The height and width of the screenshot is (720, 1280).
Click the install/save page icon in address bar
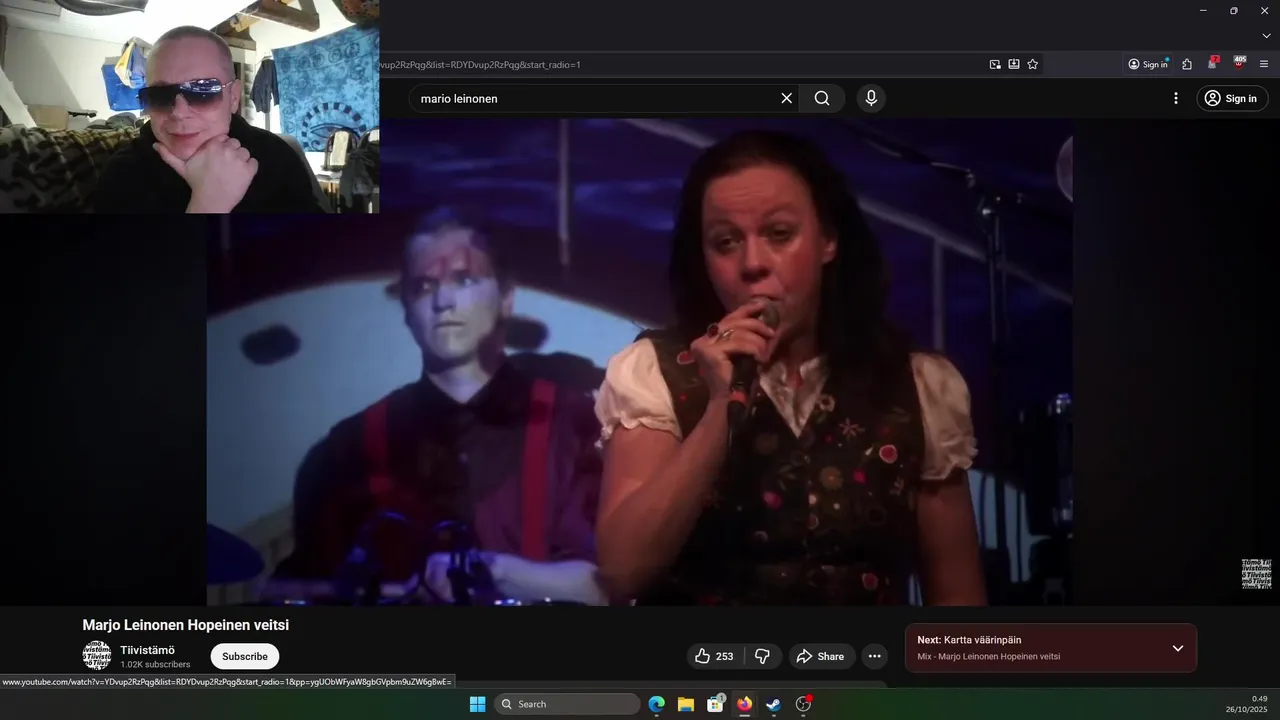1014,64
